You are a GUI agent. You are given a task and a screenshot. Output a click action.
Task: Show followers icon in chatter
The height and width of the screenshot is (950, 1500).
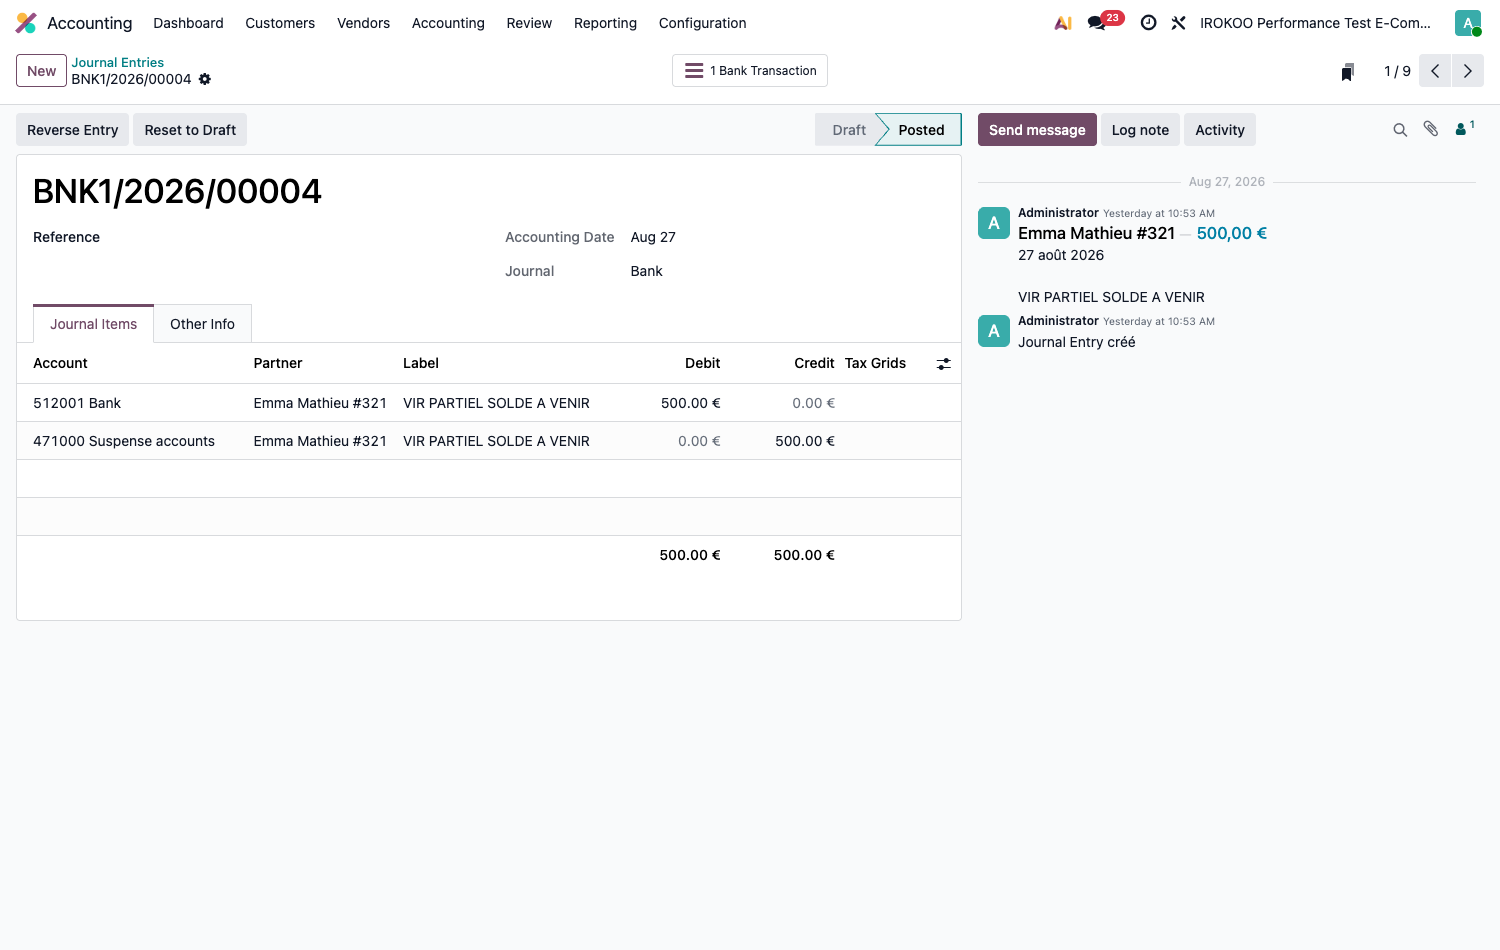(1465, 128)
